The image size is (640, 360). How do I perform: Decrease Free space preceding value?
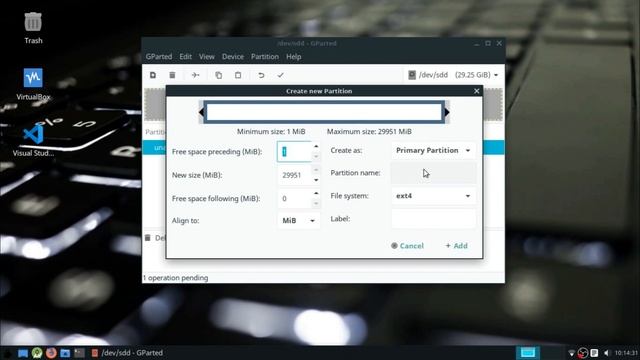point(316,157)
